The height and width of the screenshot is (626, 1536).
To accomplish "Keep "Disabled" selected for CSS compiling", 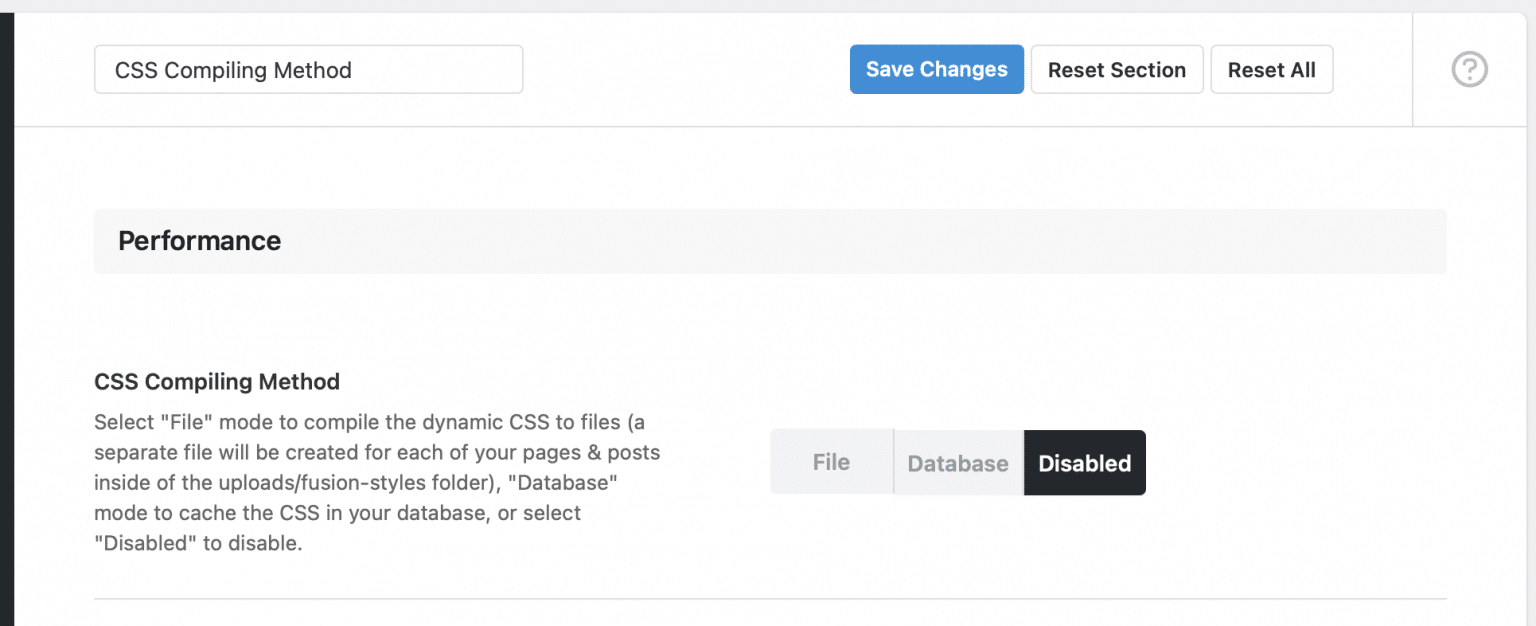I will point(1084,462).
